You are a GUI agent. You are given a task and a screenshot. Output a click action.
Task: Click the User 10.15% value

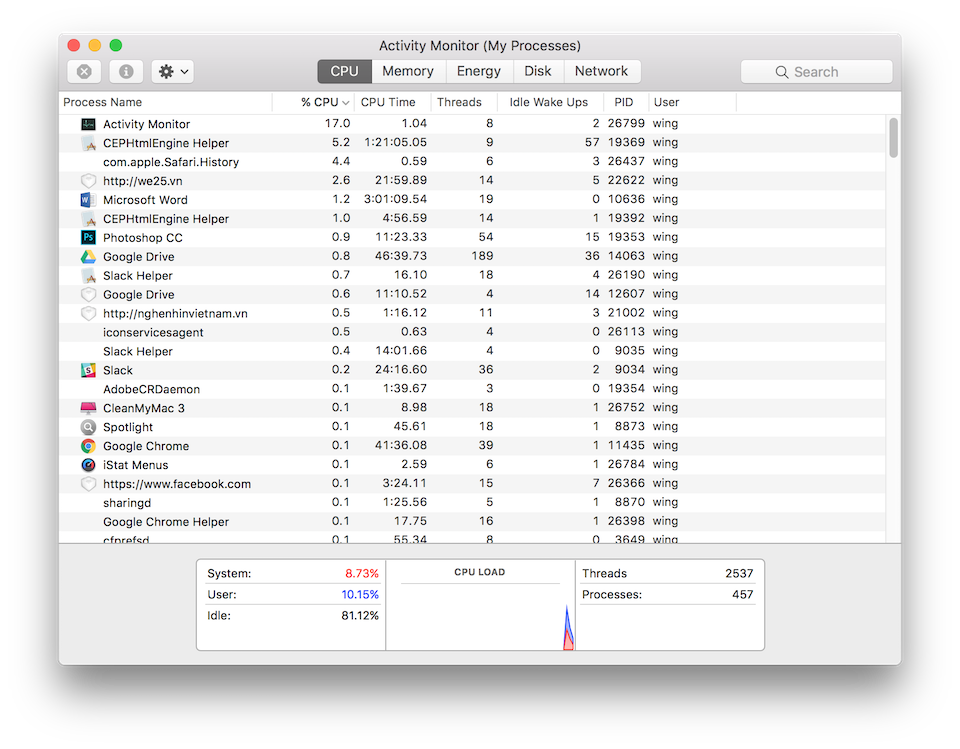[360, 595]
